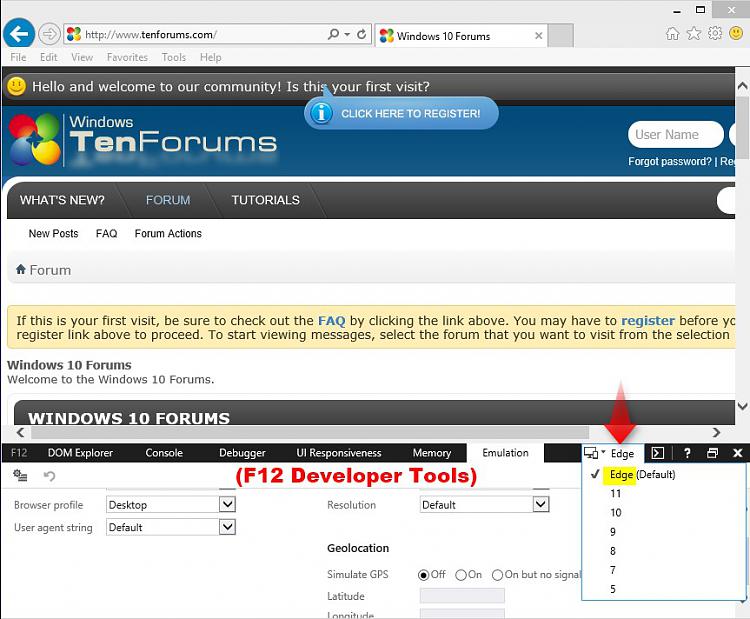Viewport: 750px width, 619px height.
Task: Click the persist emulation settings icon
Action: 20,475
